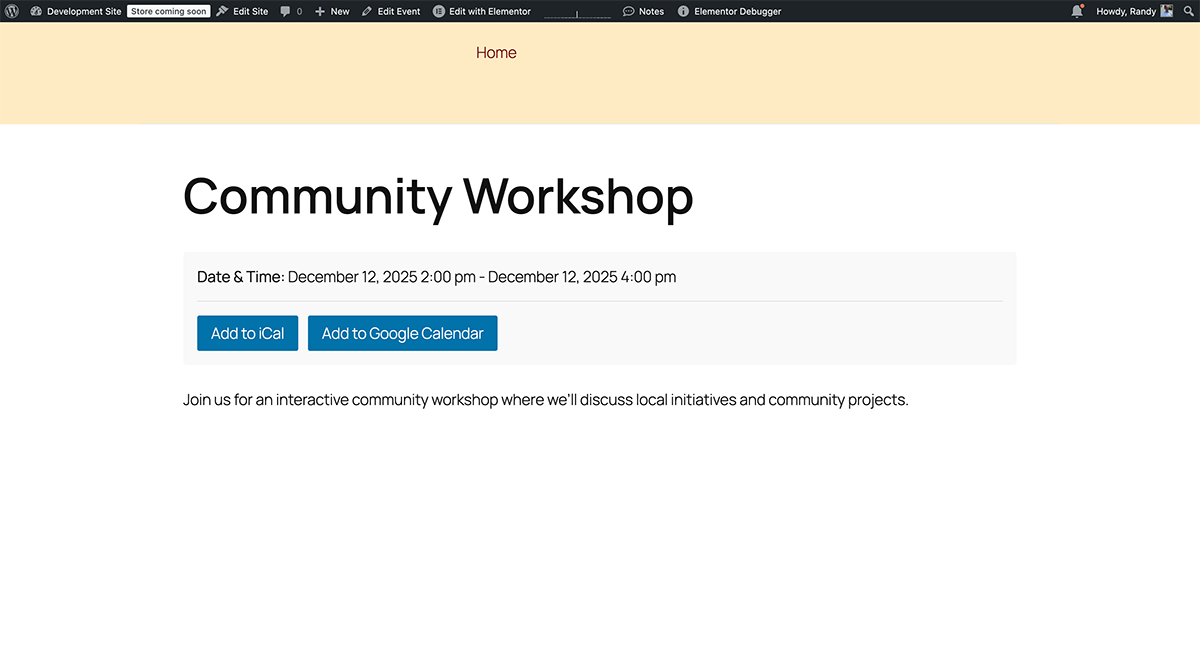
Task: Expand the New content menu
Action: coord(332,11)
